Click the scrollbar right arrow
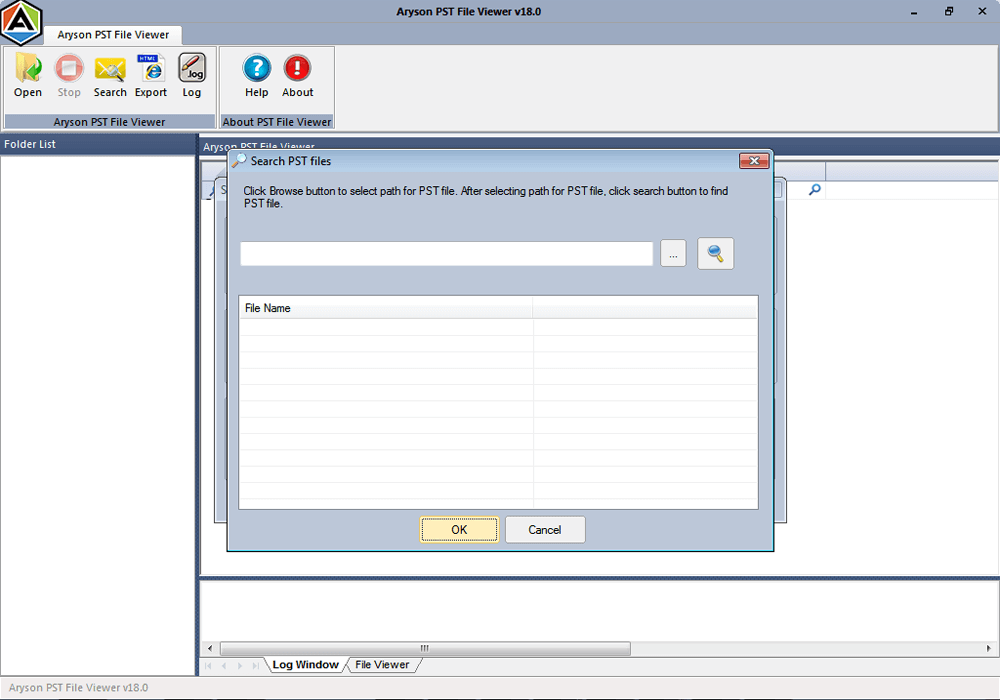 click(989, 648)
